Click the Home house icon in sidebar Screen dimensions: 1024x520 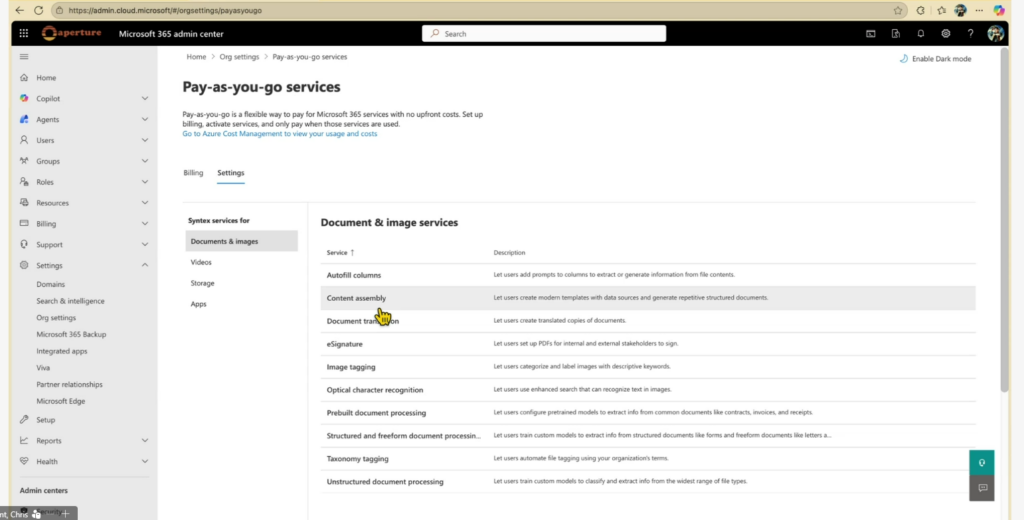(24, 78)
